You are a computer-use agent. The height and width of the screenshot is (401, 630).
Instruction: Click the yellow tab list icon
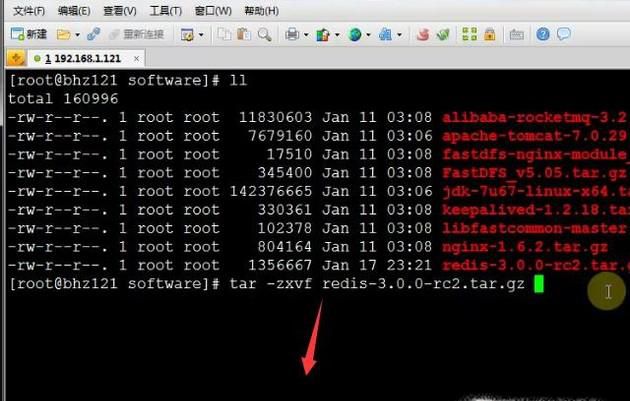16,59
